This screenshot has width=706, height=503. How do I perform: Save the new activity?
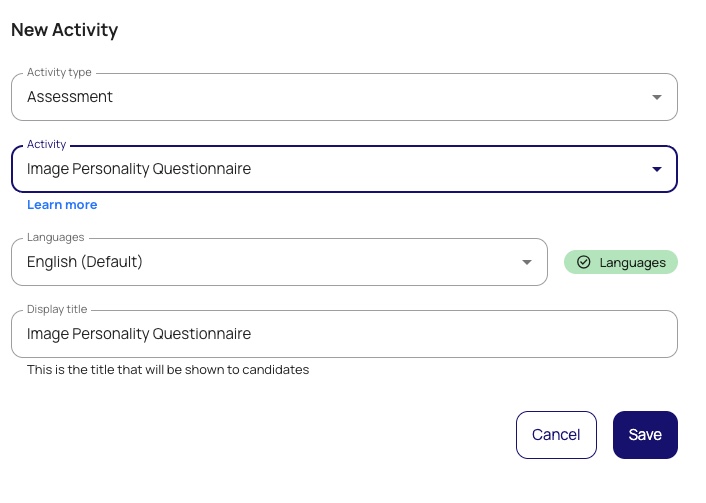(x=645, y=435)
